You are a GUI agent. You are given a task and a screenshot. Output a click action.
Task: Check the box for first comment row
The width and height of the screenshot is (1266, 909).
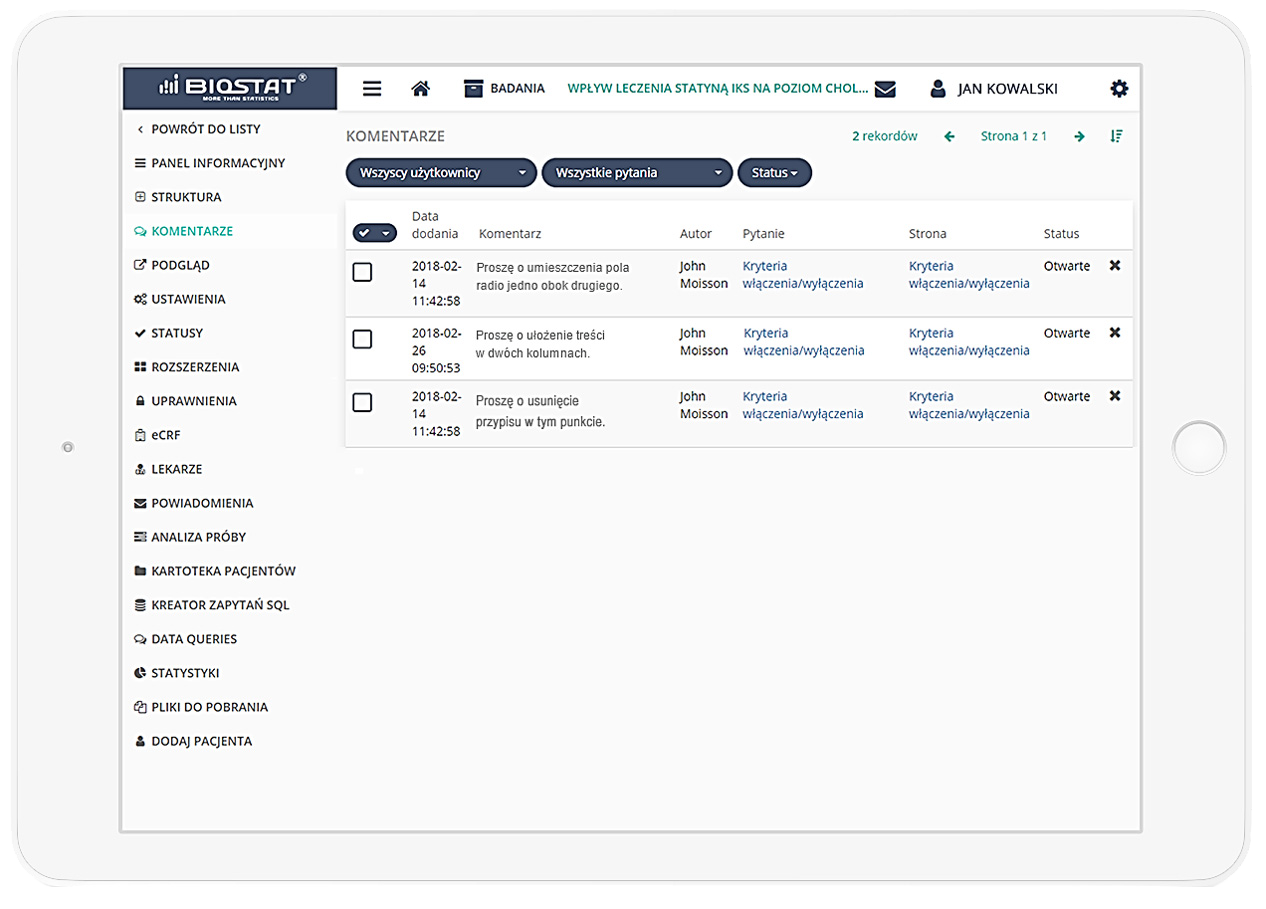pos(362,272)
